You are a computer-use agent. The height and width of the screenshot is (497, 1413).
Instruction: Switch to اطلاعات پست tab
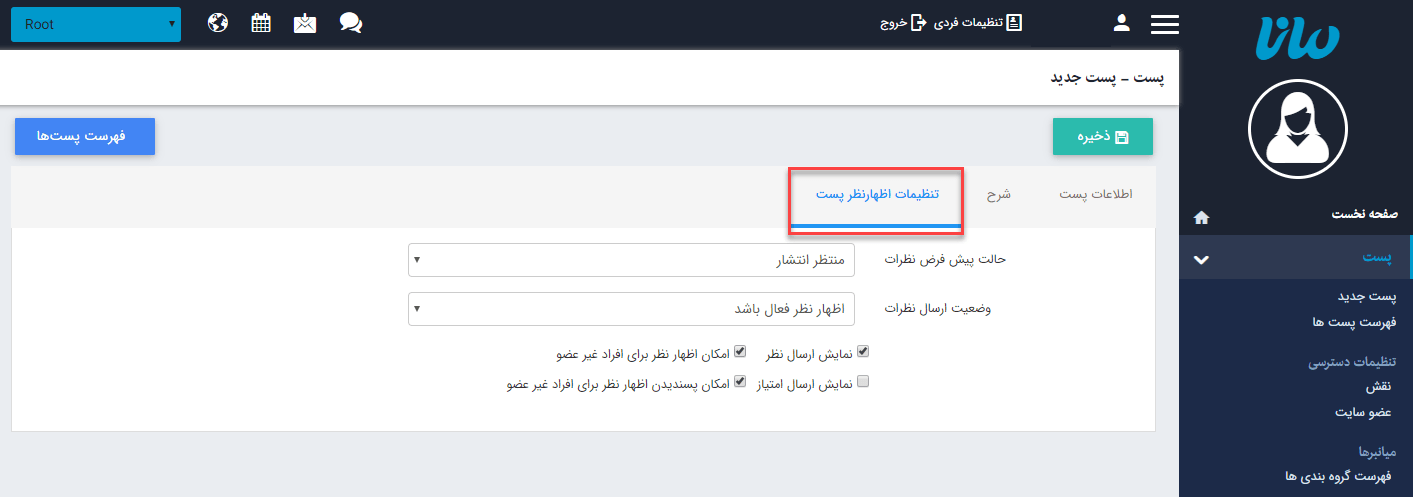[x=1096, y=194]
